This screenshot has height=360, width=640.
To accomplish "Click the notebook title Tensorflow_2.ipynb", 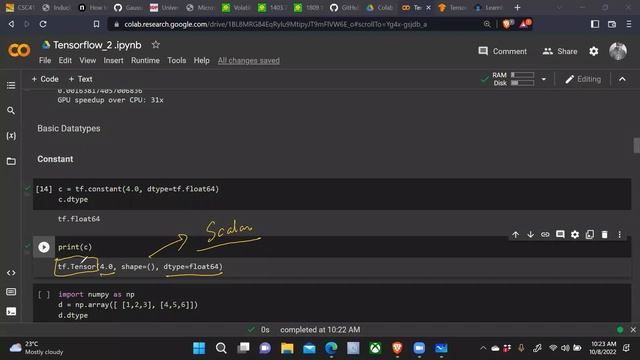I will (x=97, y=45).
